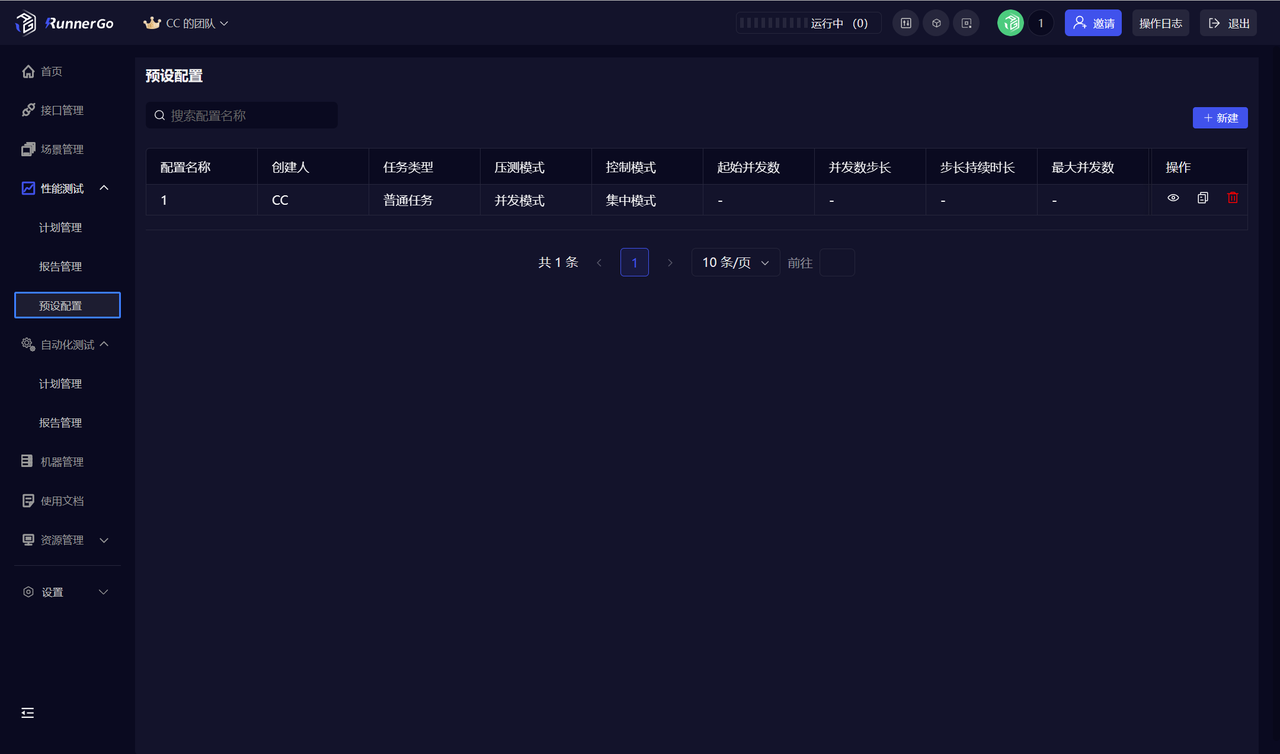Delete preset config "1" with red trash icon

(x=1232, y=198)
